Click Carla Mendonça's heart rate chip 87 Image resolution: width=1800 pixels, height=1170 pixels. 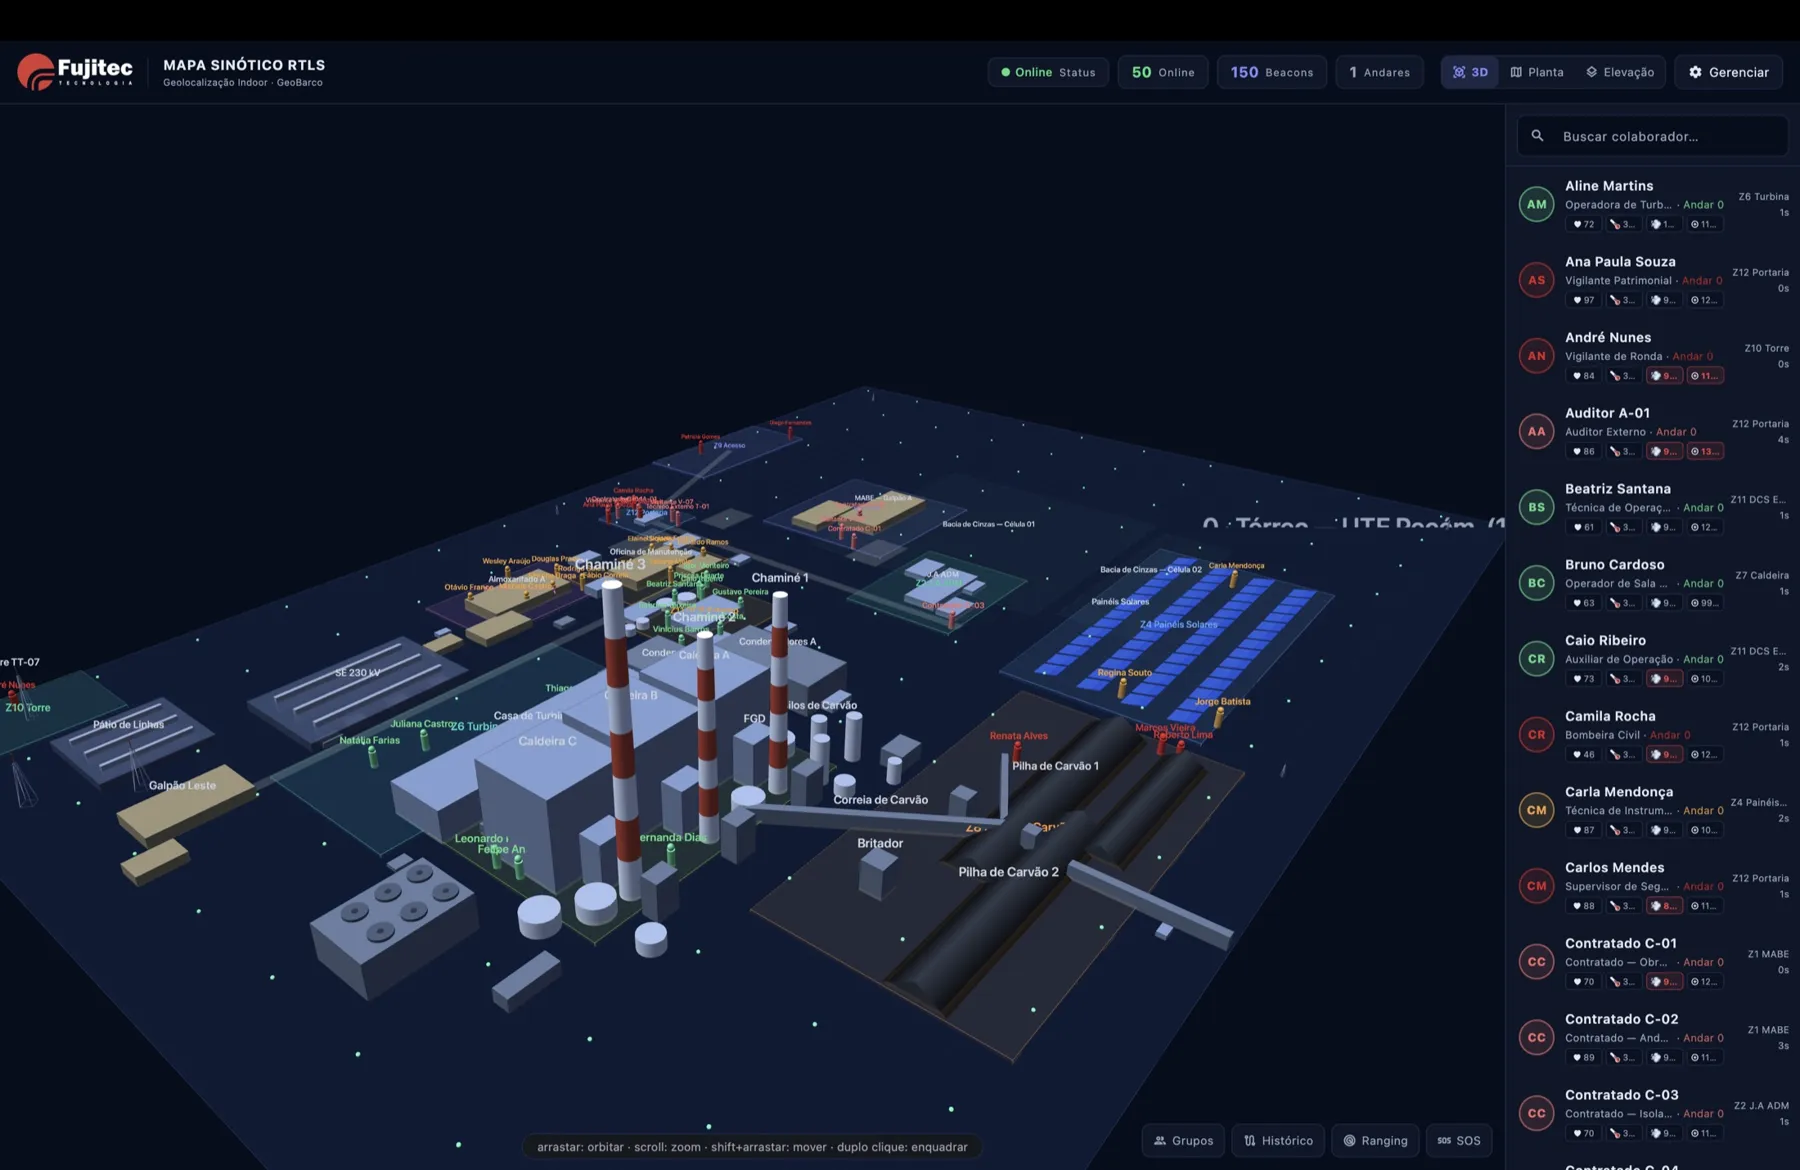[x=1584, y=830]
